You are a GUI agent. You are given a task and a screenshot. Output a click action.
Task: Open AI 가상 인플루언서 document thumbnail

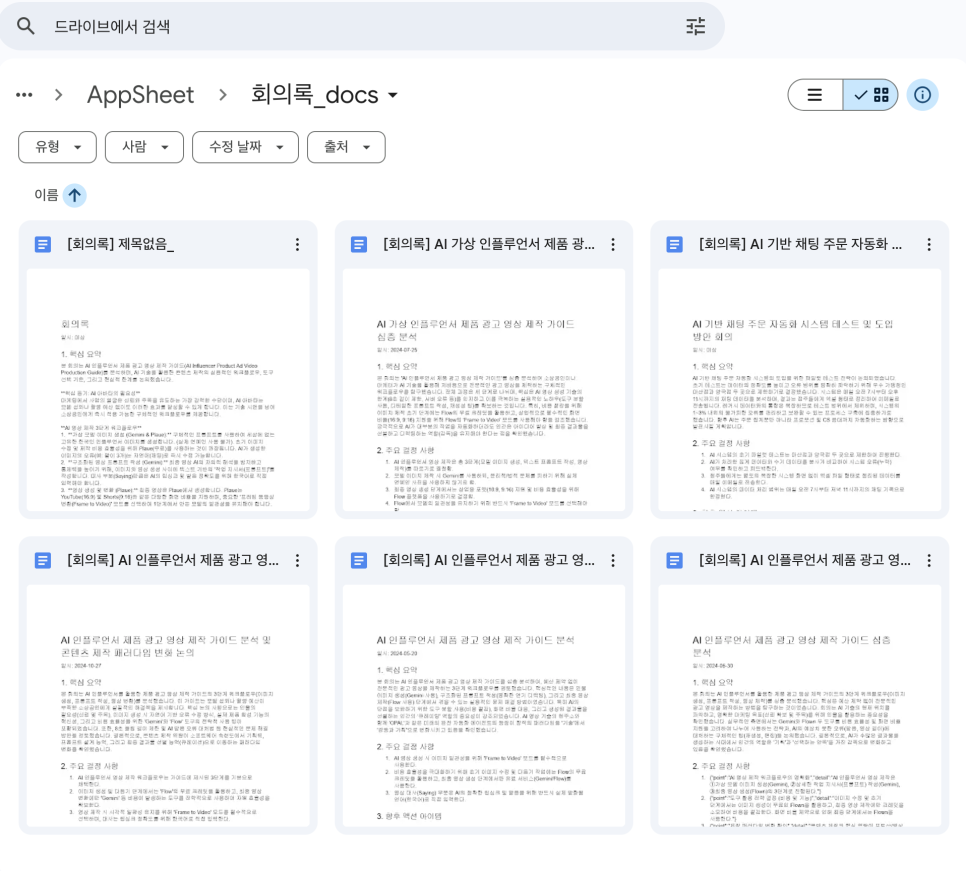point(484,390)
